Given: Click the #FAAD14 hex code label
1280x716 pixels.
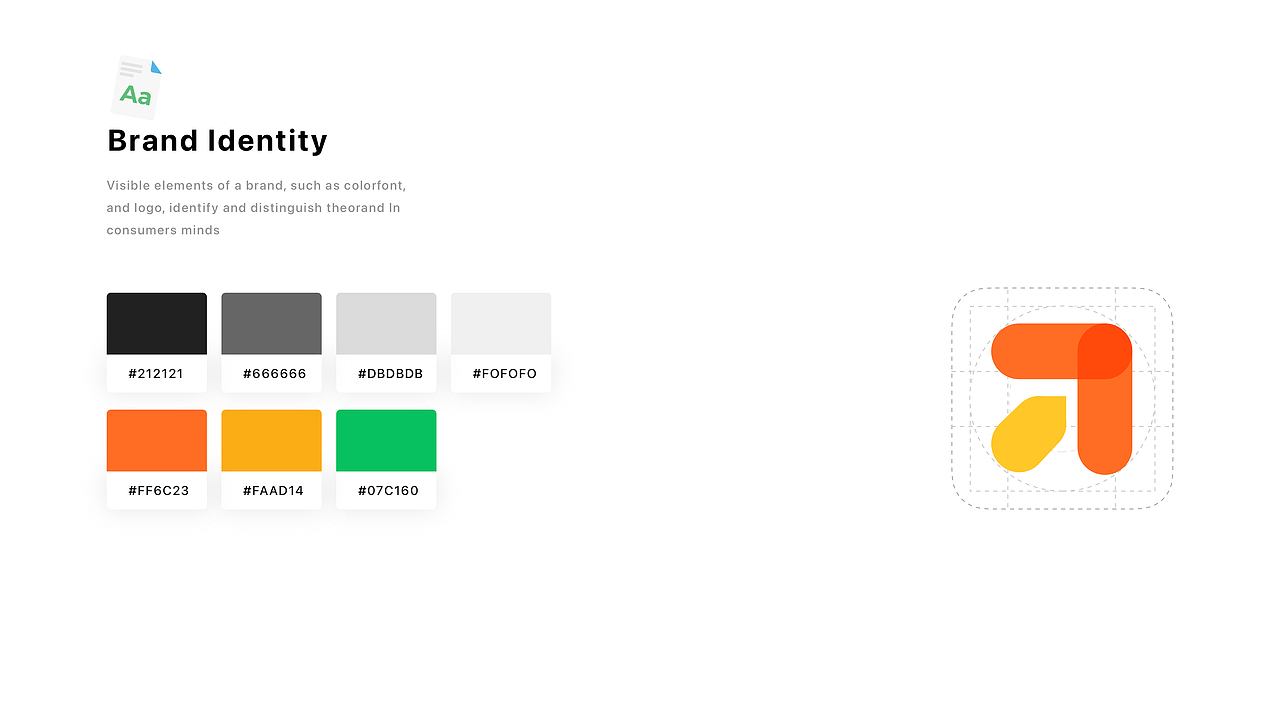Looking at the screenshot, I should pos(273,491).
